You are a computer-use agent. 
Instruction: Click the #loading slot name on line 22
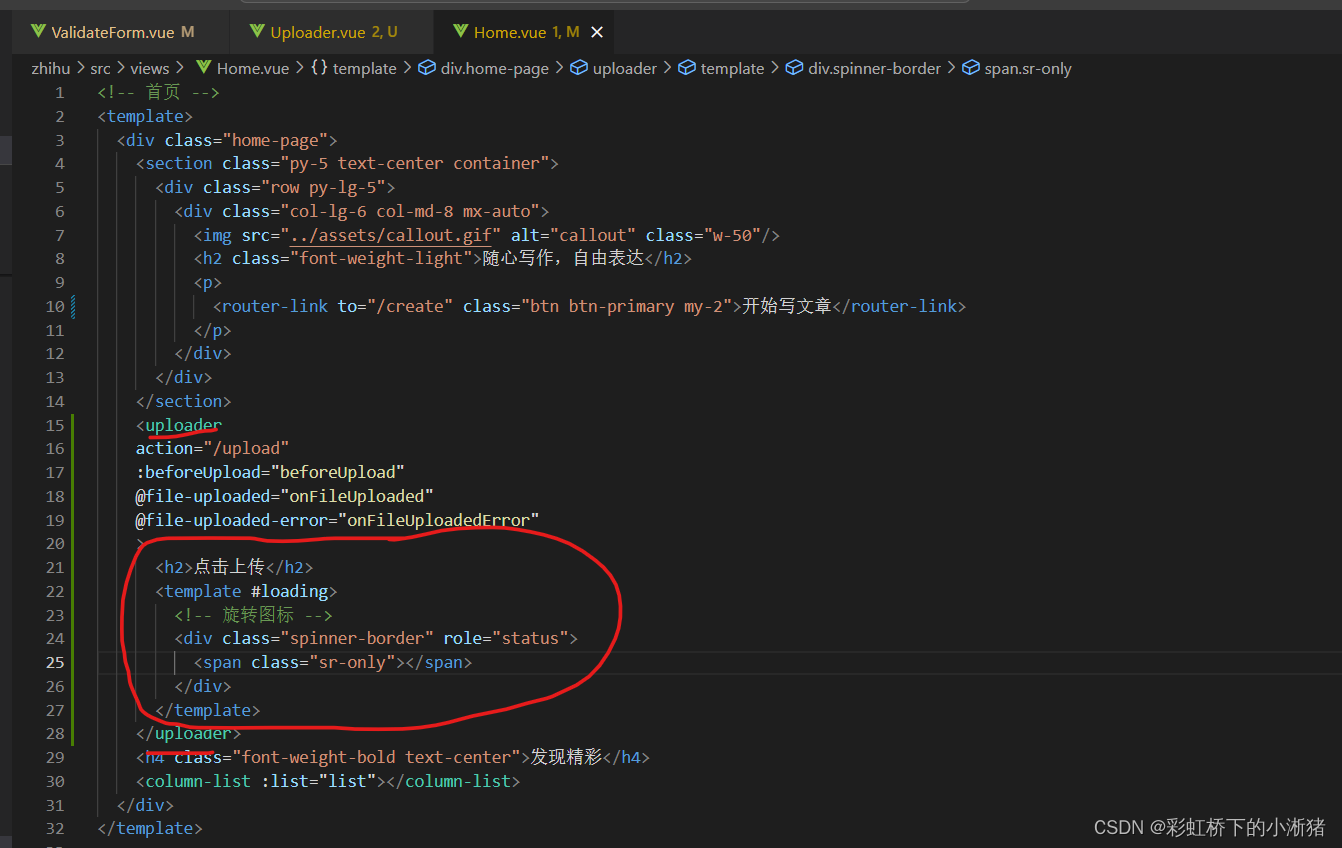289,591
